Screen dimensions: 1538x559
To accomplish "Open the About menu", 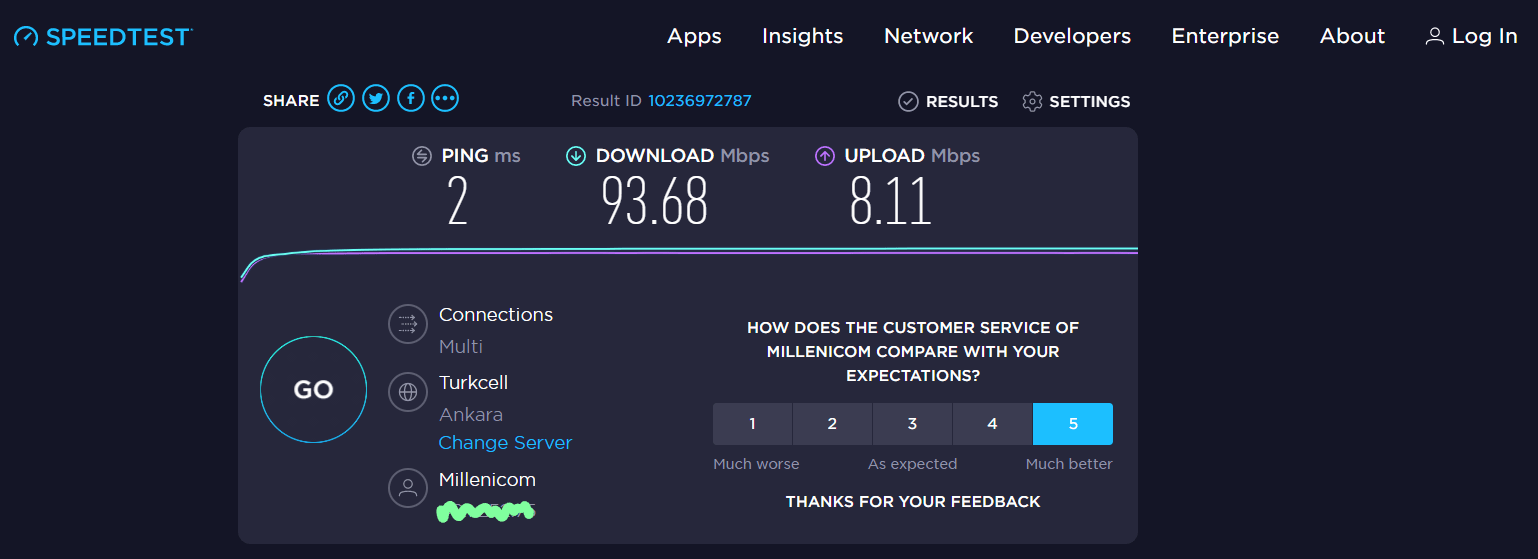I will point(1352,36).
